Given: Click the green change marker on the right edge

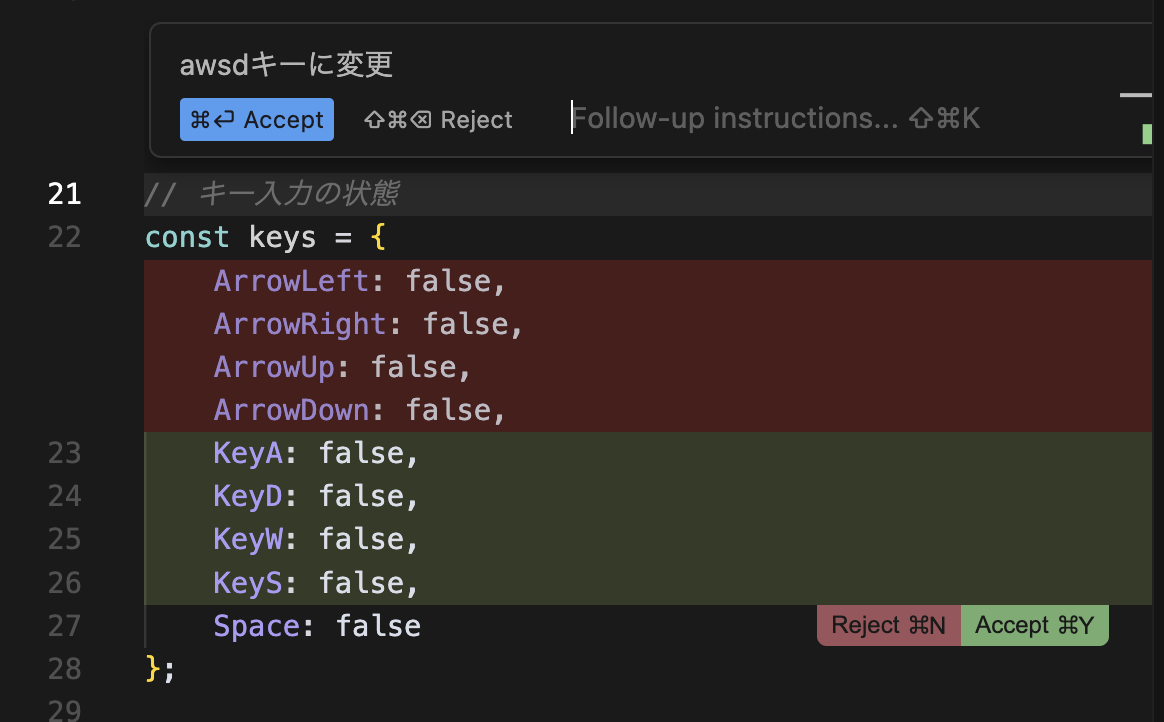Looking at the screenshot, I should [x=1149, y=134].
